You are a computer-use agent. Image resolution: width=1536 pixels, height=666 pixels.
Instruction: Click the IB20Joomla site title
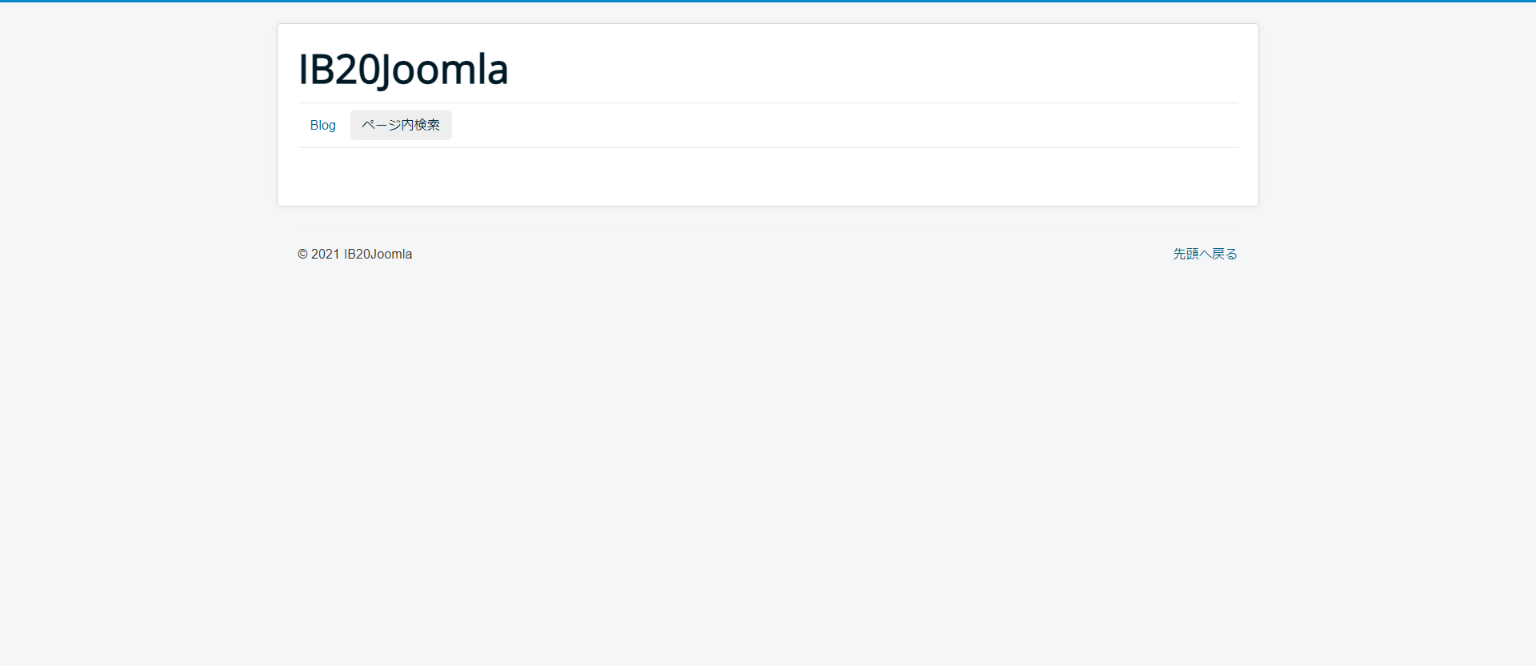403,70
